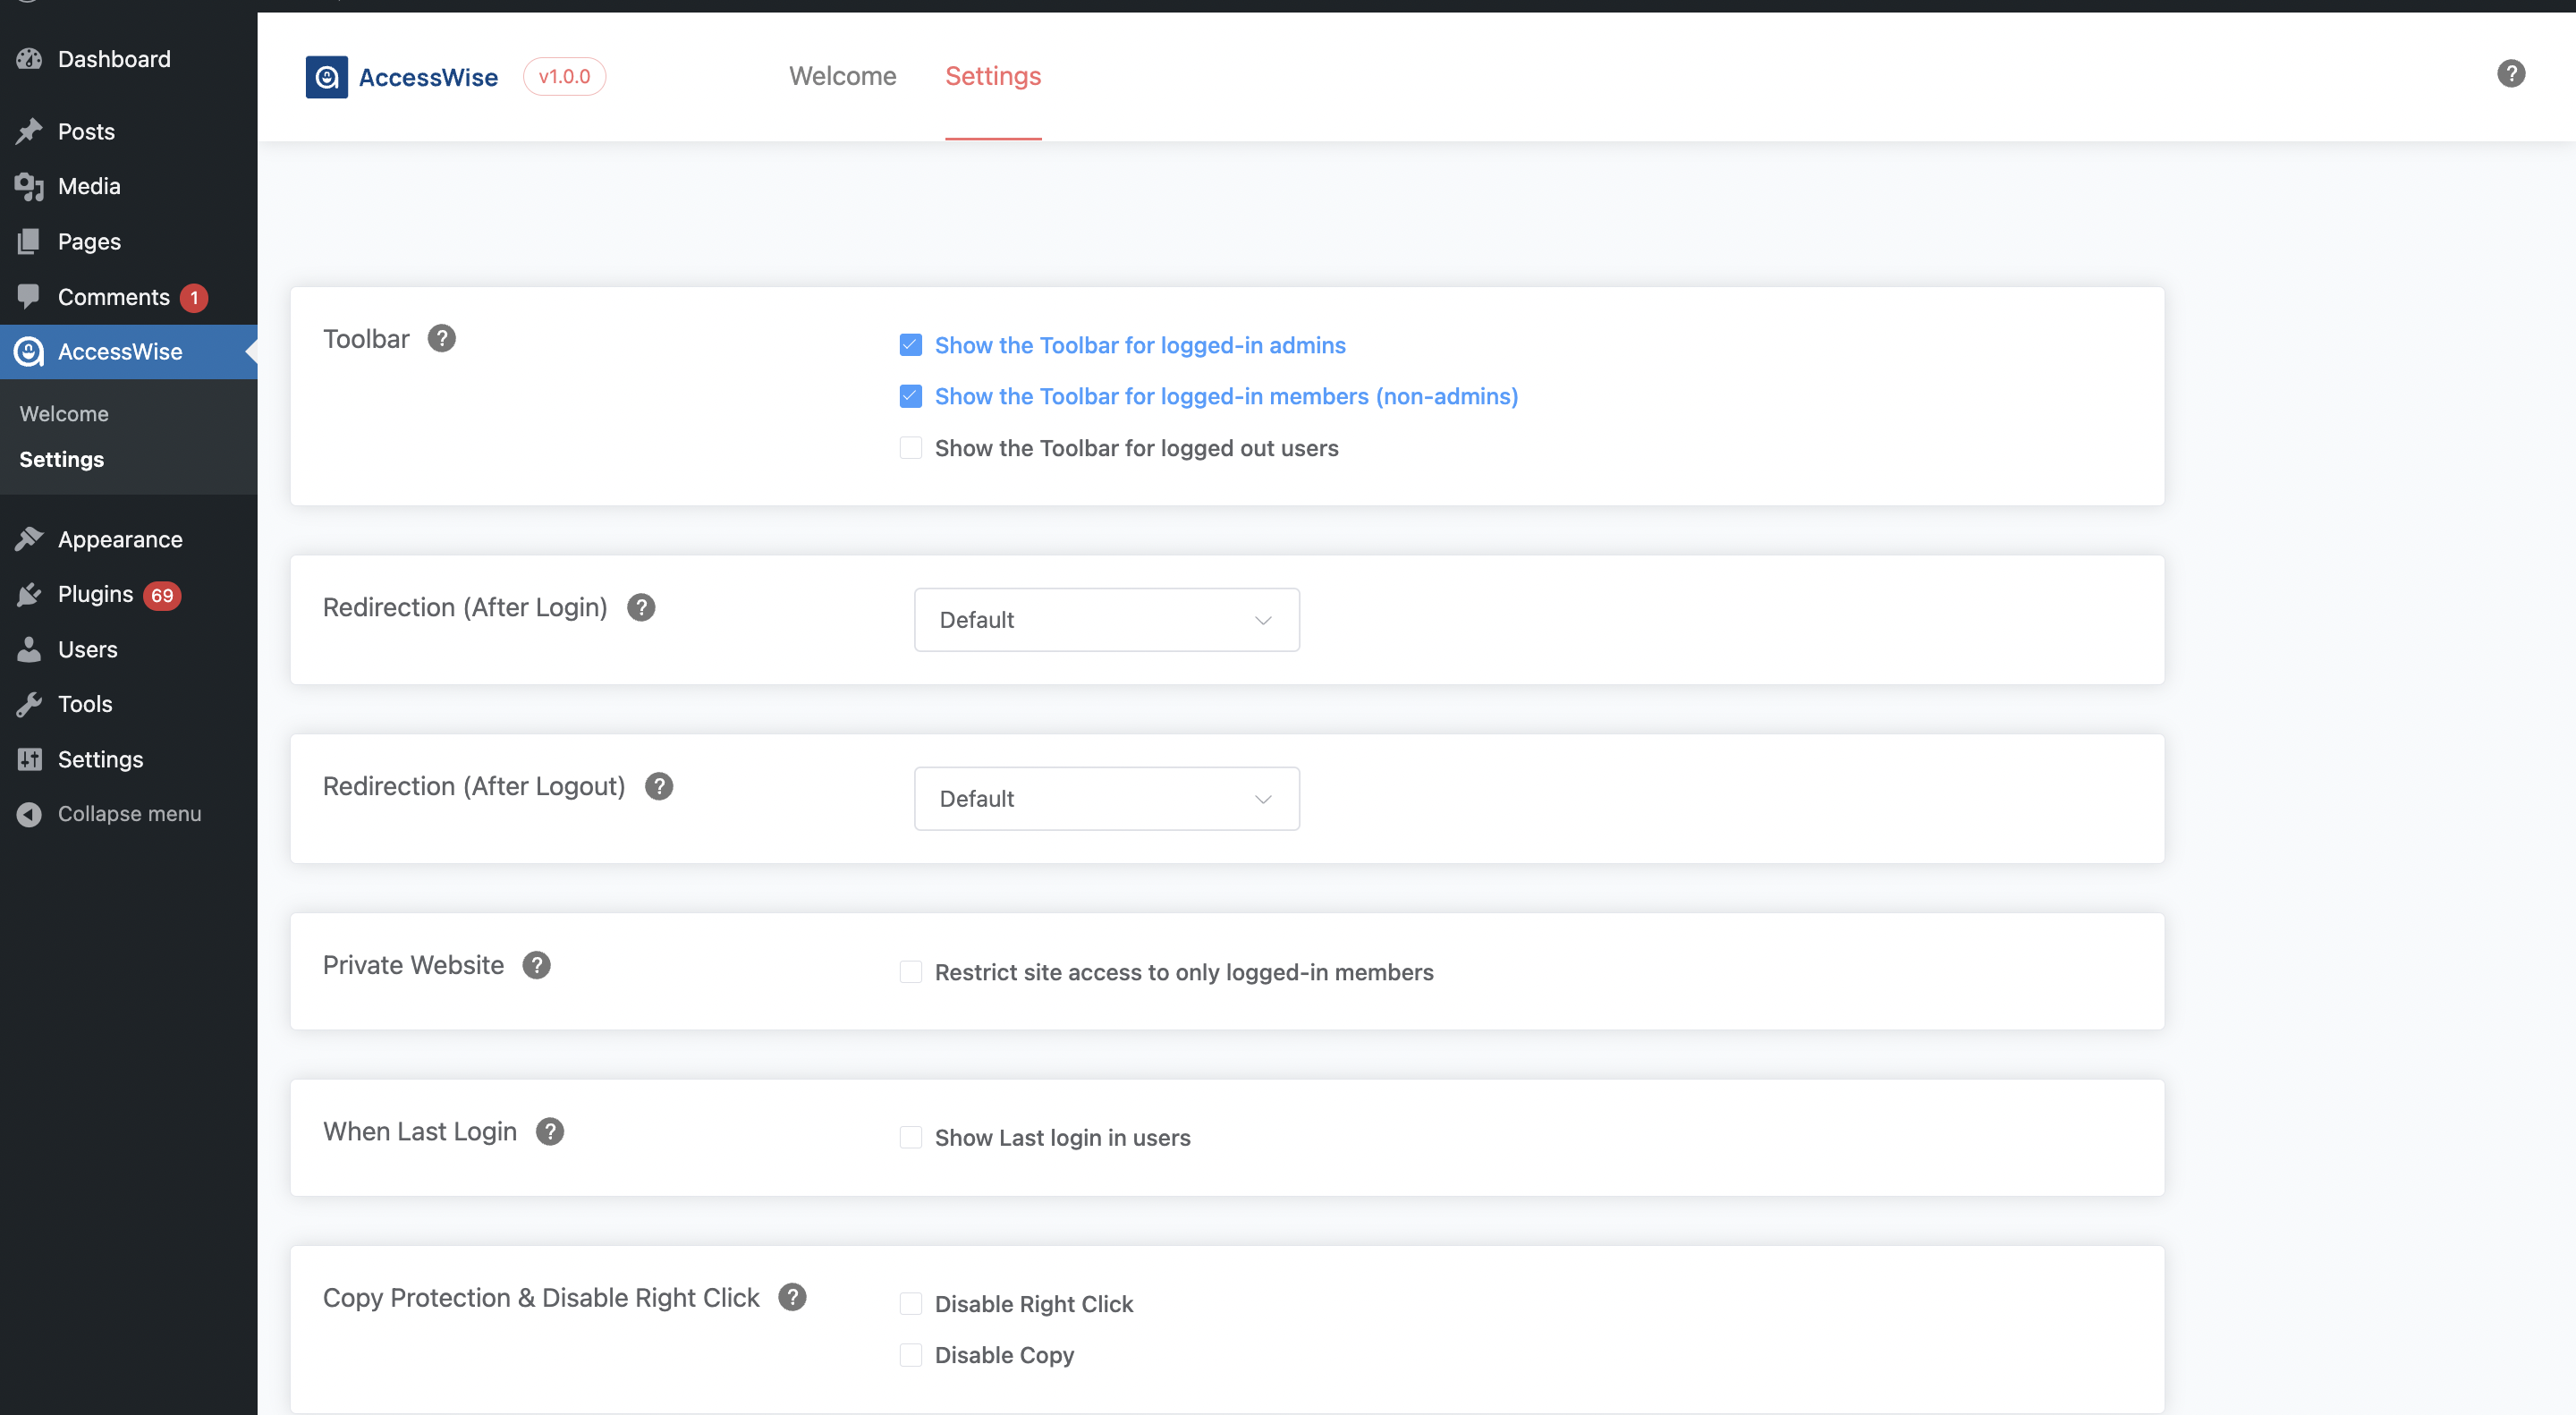Open the Redirection After Logout dropdown
This screenshot has width=2576, height=1415.
pyautogui.click(x=1107, y=799)
